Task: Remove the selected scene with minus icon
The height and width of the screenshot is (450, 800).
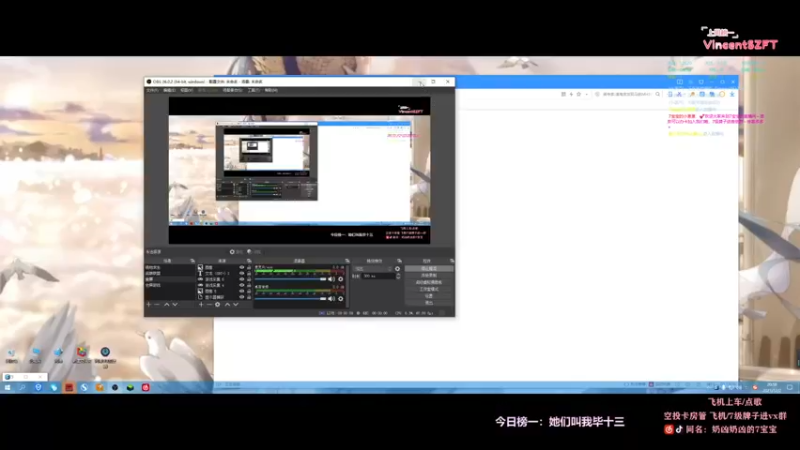Action: click(x=157, y=305)
